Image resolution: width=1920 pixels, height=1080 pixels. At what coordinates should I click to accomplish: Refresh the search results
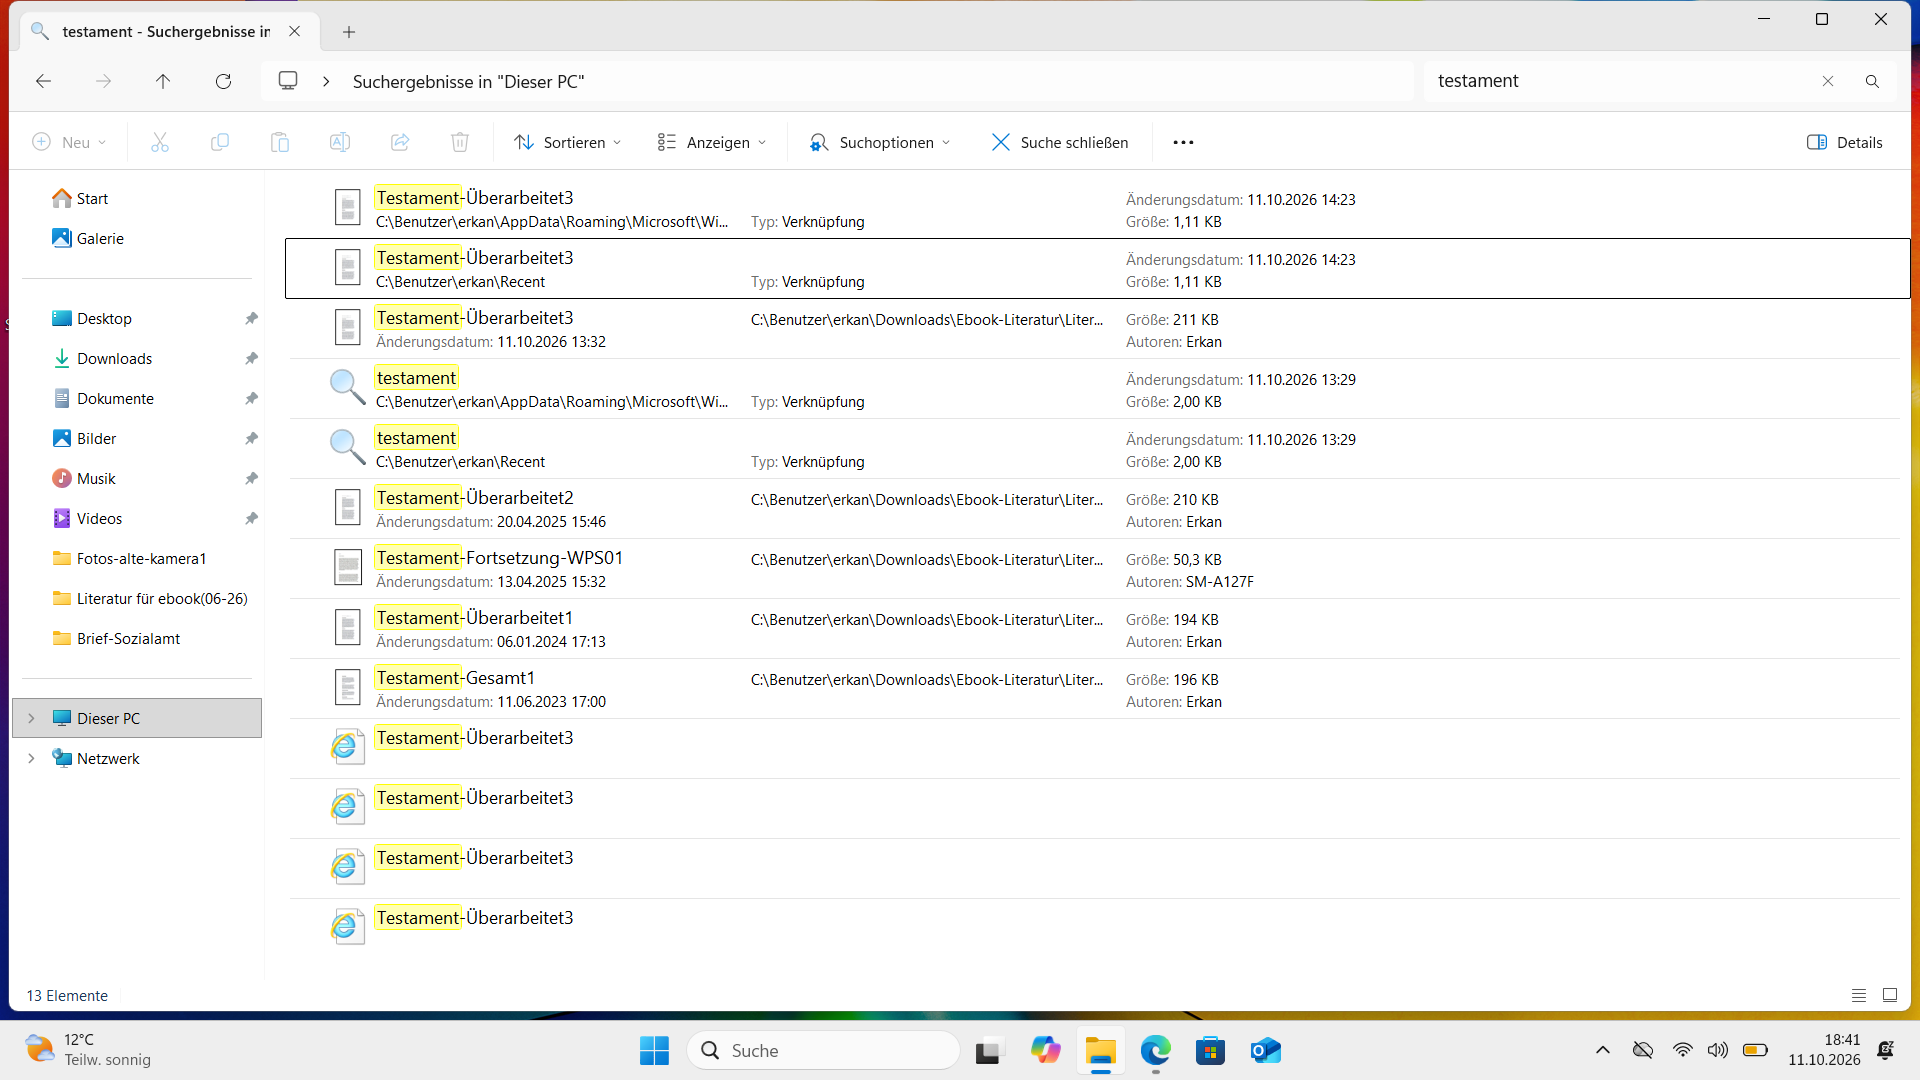[x=223, y=81]
